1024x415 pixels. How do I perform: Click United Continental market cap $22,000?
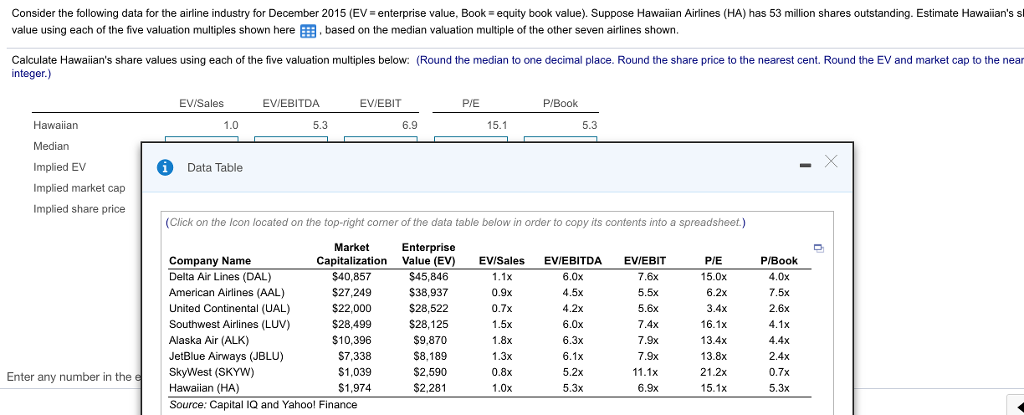click(x=351, y=308)
